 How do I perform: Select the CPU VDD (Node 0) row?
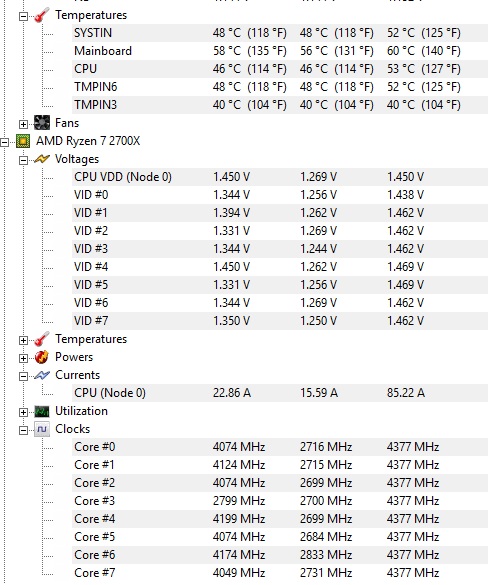coord(280,177)
